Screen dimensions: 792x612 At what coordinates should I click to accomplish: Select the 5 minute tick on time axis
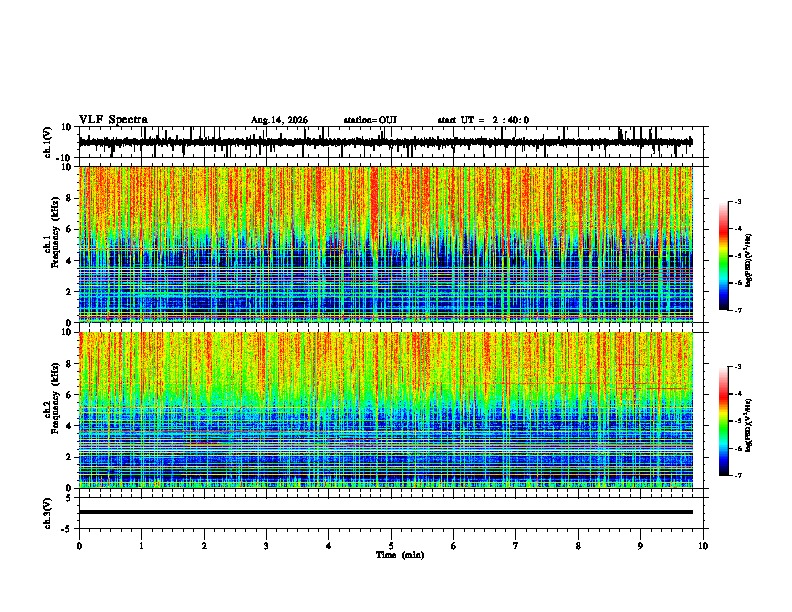391,546
